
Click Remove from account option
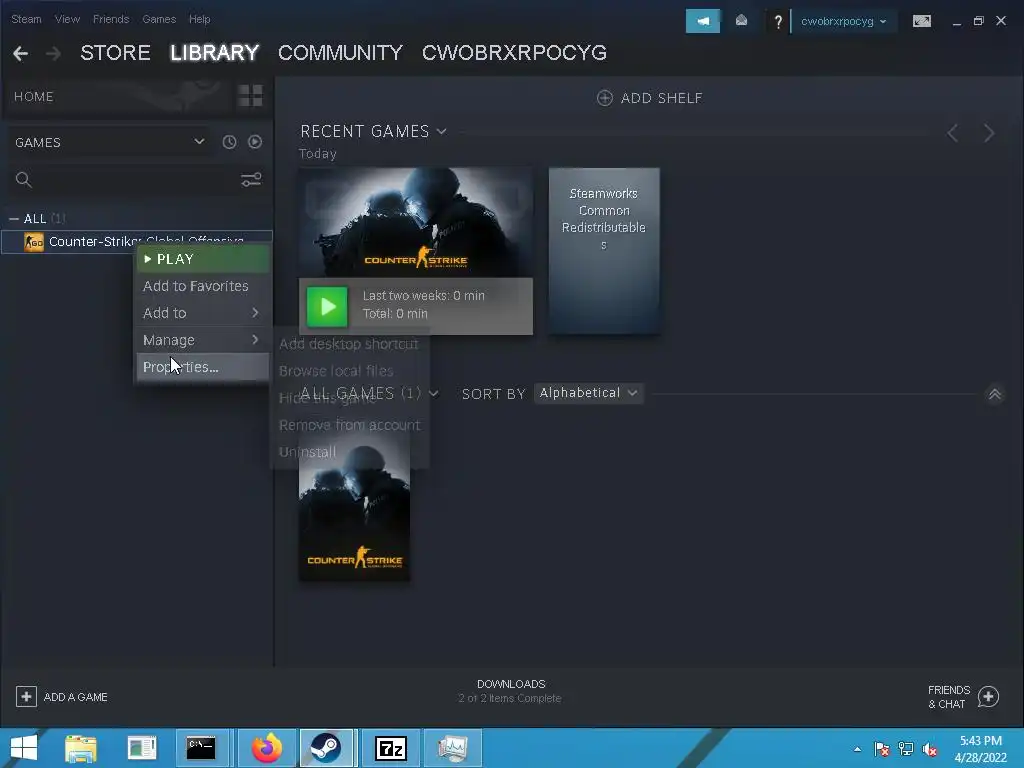point(349,425)
